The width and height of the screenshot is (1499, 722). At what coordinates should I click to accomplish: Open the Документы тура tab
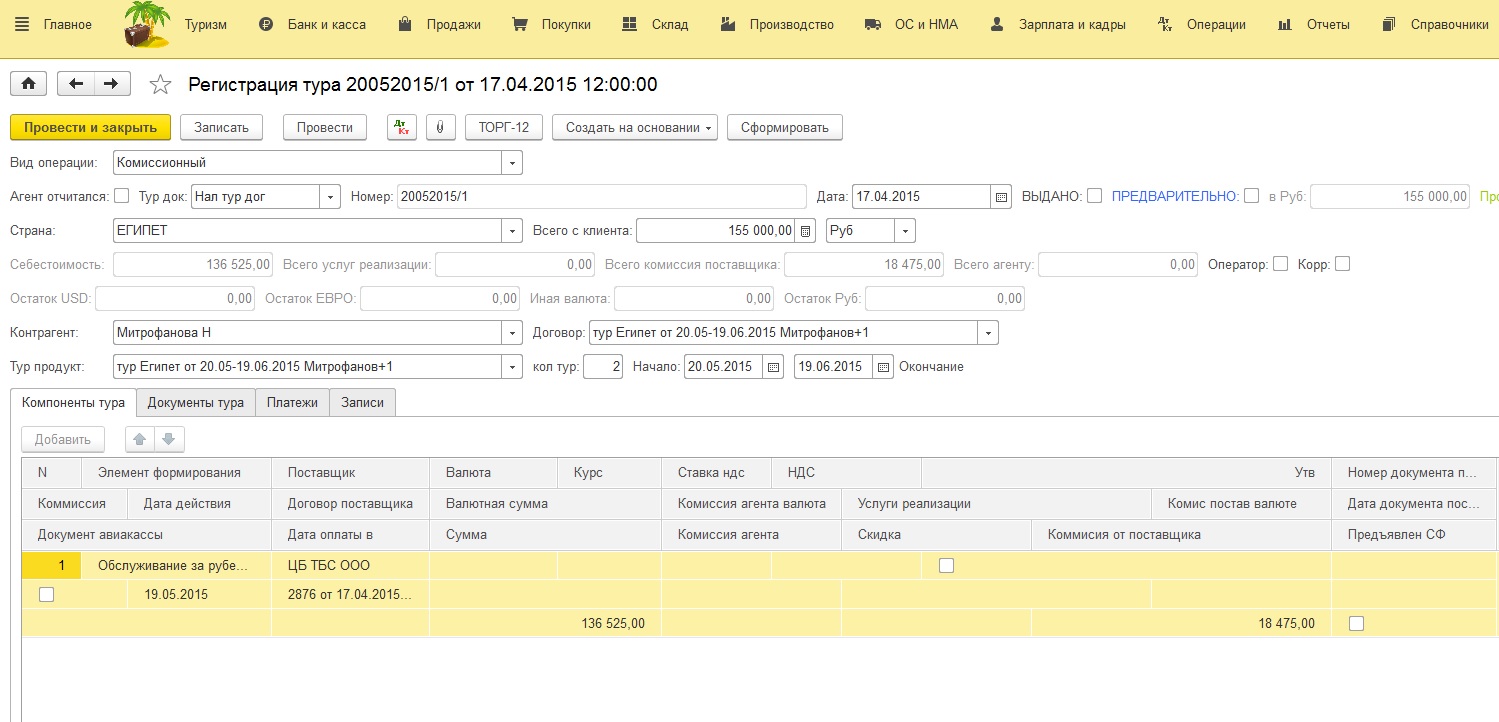(x=196, y=402)
